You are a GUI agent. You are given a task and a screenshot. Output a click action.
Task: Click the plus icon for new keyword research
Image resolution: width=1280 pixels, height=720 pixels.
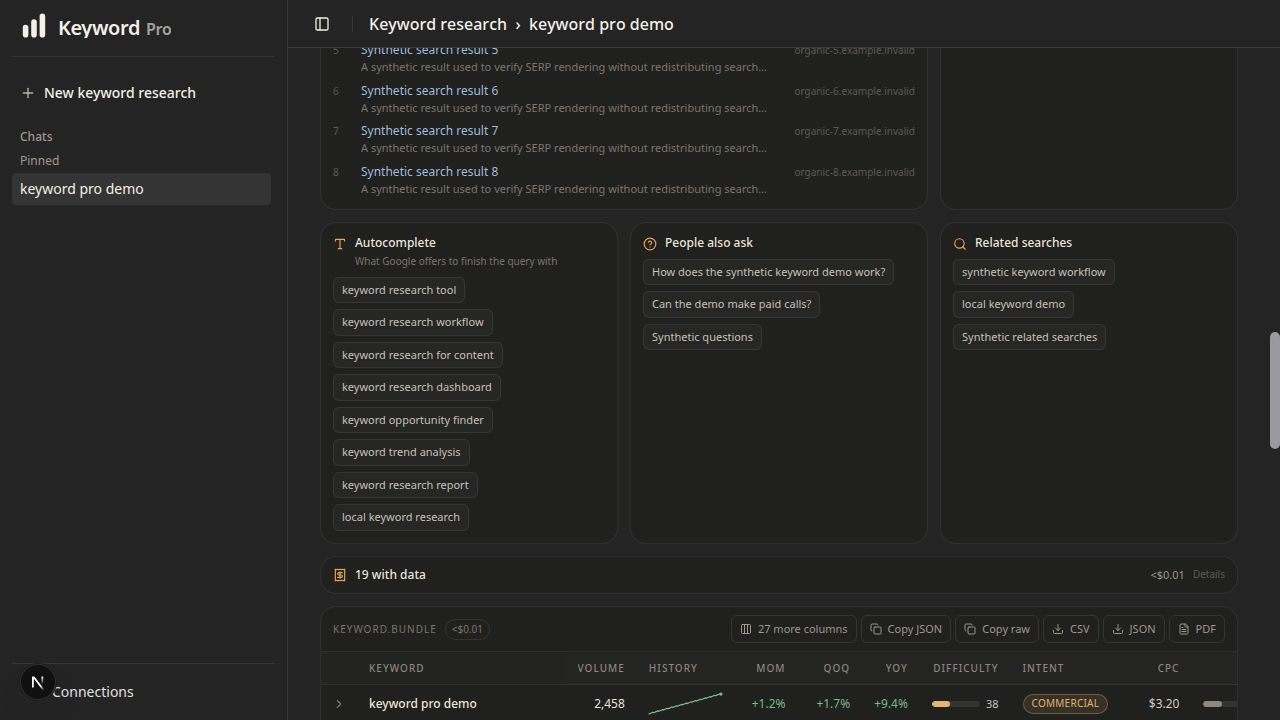[x=28, y=93]
